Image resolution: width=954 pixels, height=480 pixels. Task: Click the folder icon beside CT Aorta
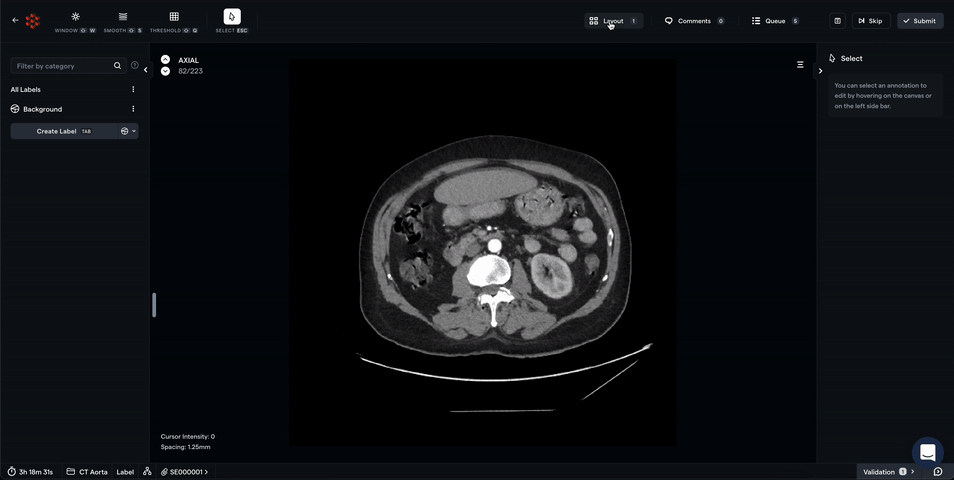71,471
